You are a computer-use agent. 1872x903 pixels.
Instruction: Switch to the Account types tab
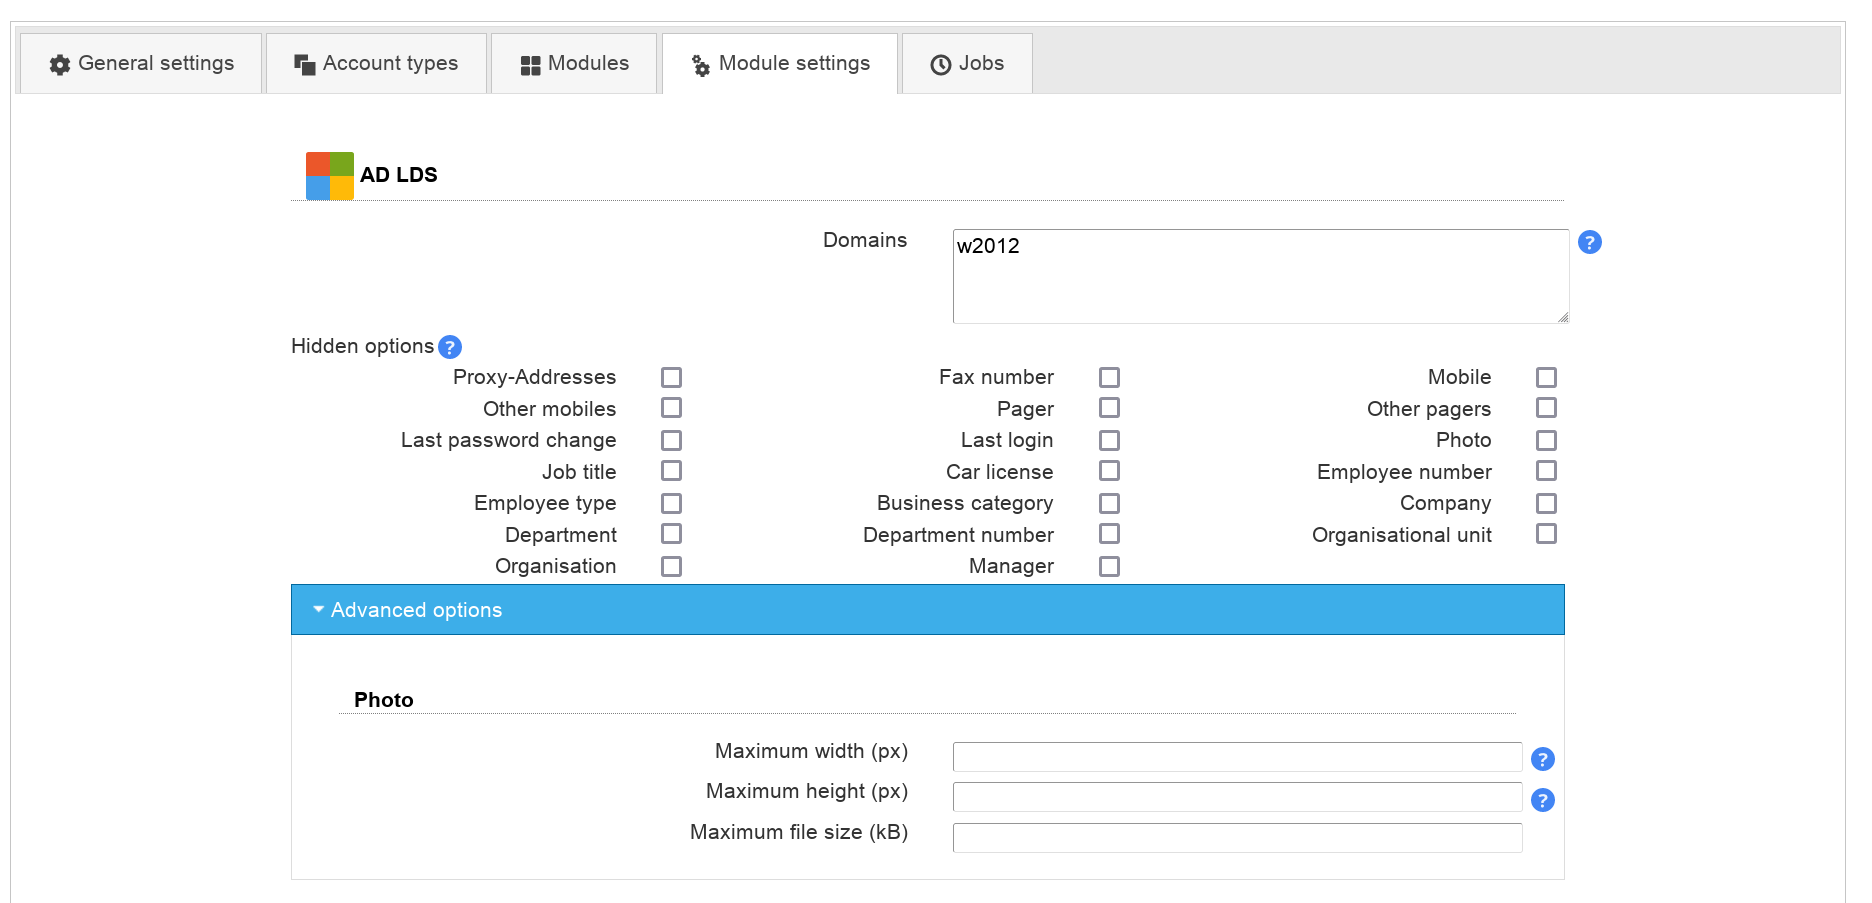point(376,64)
